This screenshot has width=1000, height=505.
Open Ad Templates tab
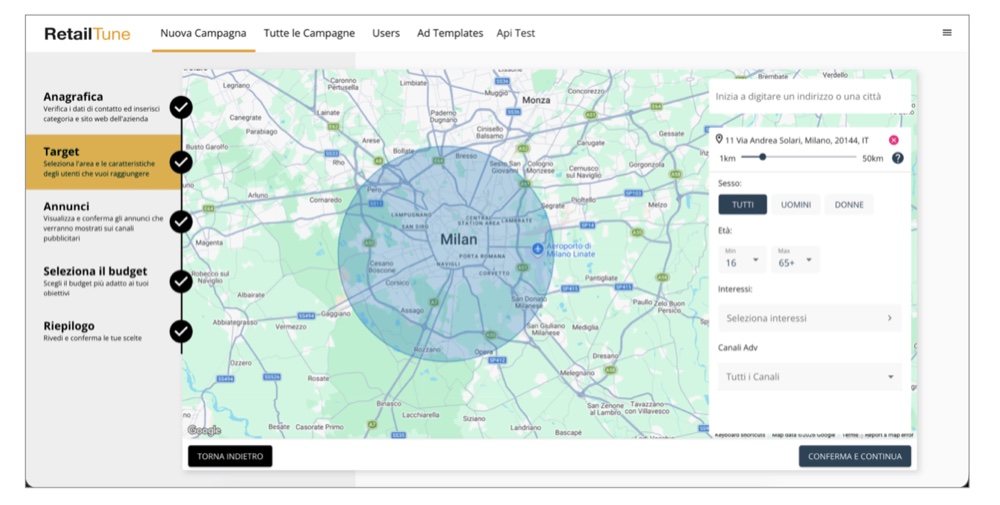pyautogui.click(x=450, y=33)
